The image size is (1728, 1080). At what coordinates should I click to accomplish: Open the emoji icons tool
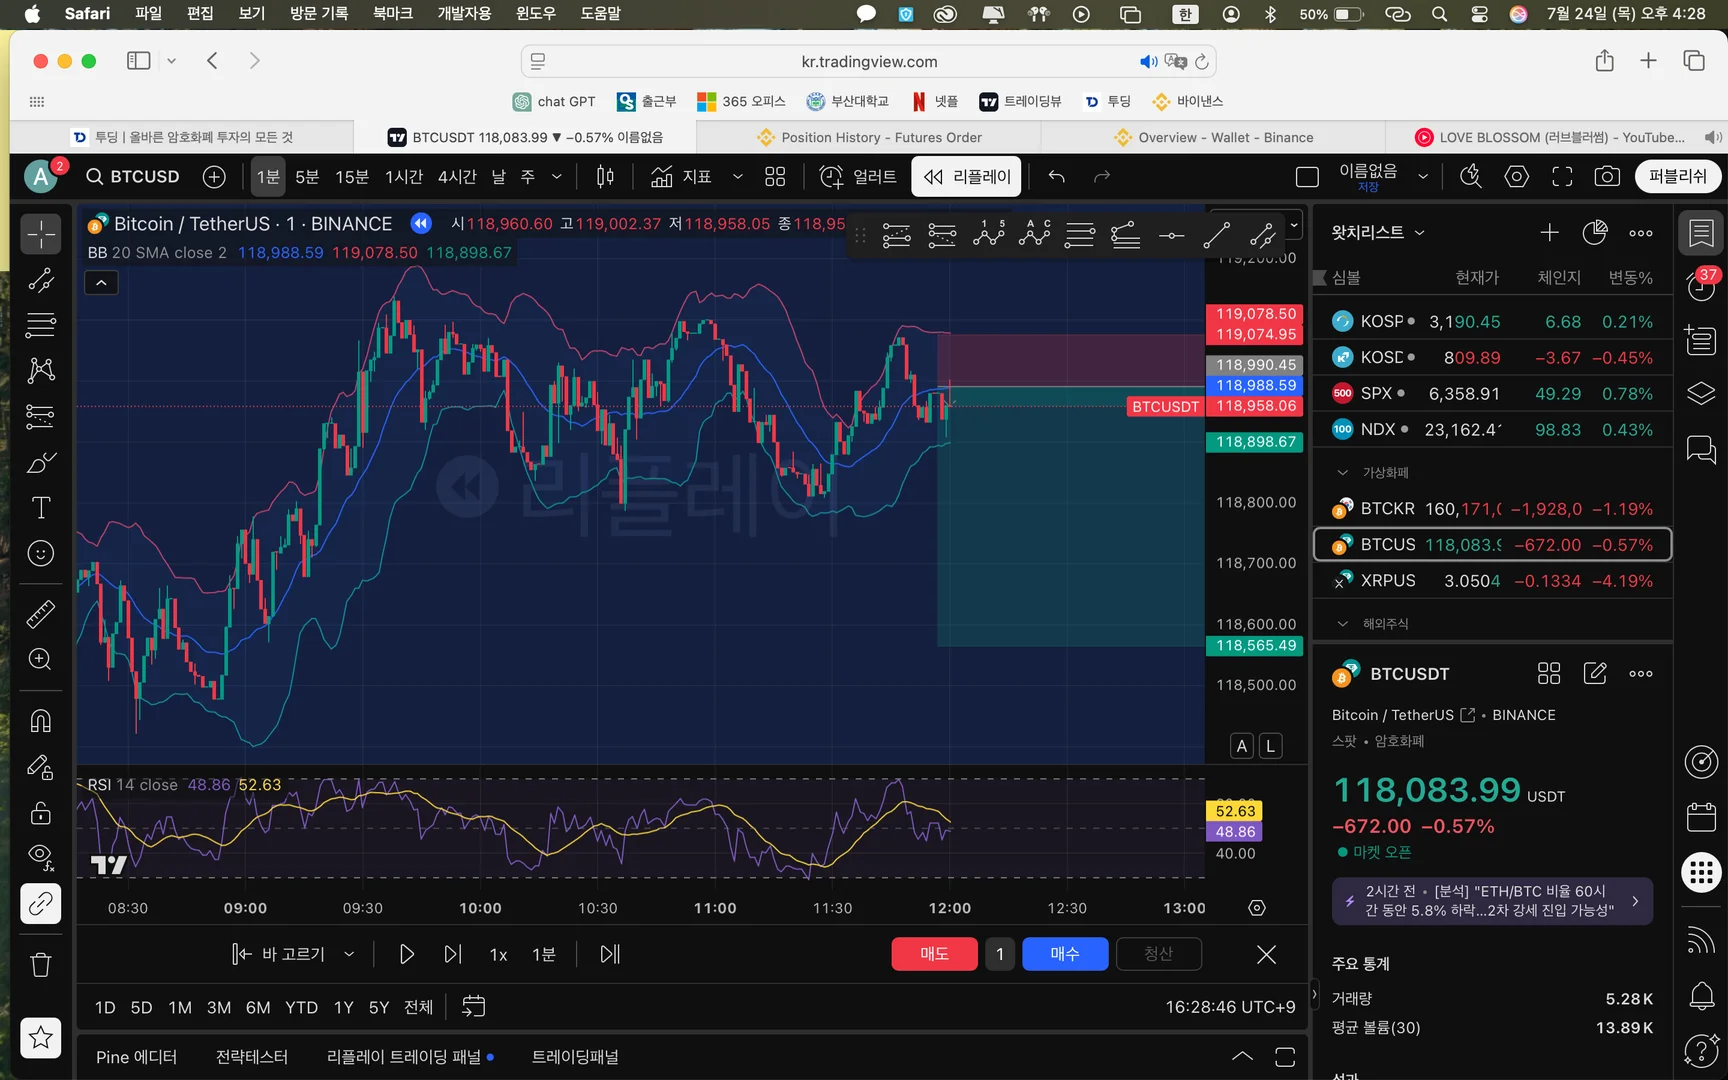pos(41,553)
